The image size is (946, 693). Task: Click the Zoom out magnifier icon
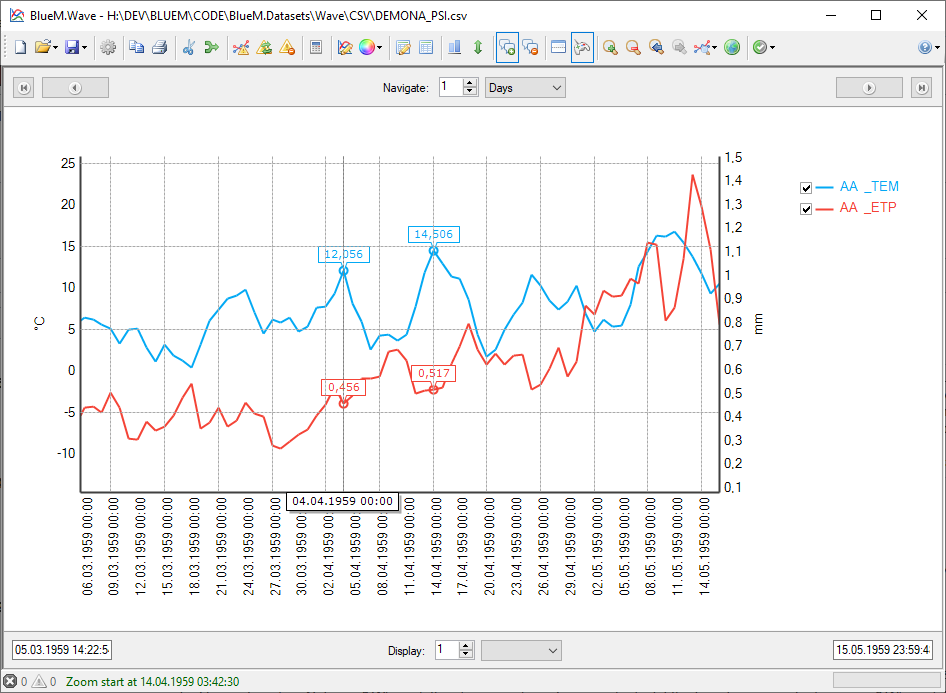pyautogui.click(x=633, y=47)
